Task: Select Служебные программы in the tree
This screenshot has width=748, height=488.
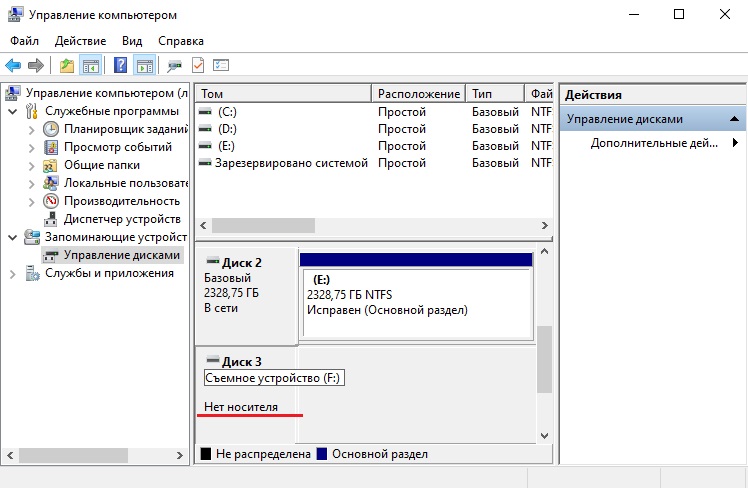Action: coord(112,111)
